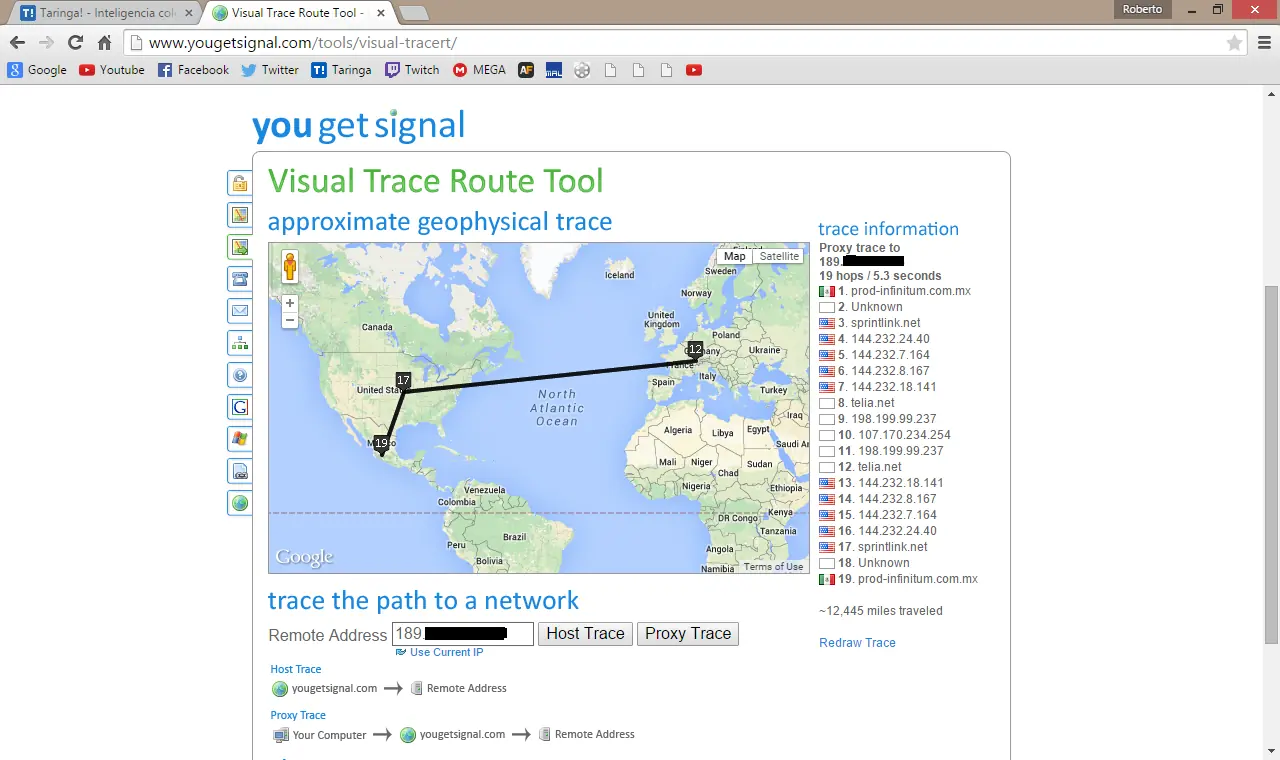Viewport: 1280px width, 760px height.
Task: Click the '19 hops / 5.3 seconds' text
Action: tap(880, 276)
